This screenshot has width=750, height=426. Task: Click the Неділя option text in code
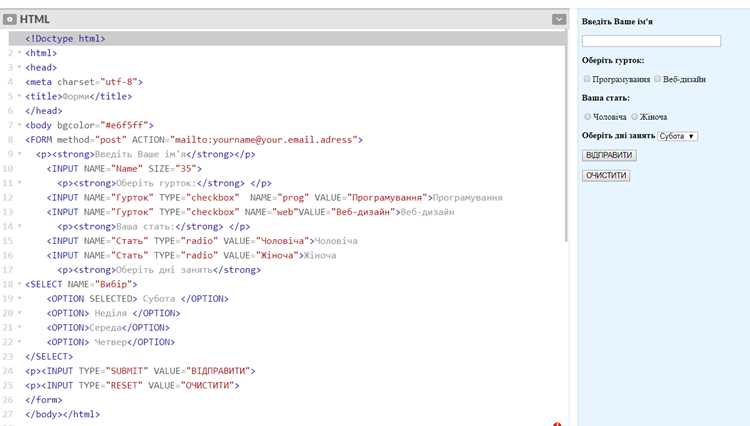(110, 313)
